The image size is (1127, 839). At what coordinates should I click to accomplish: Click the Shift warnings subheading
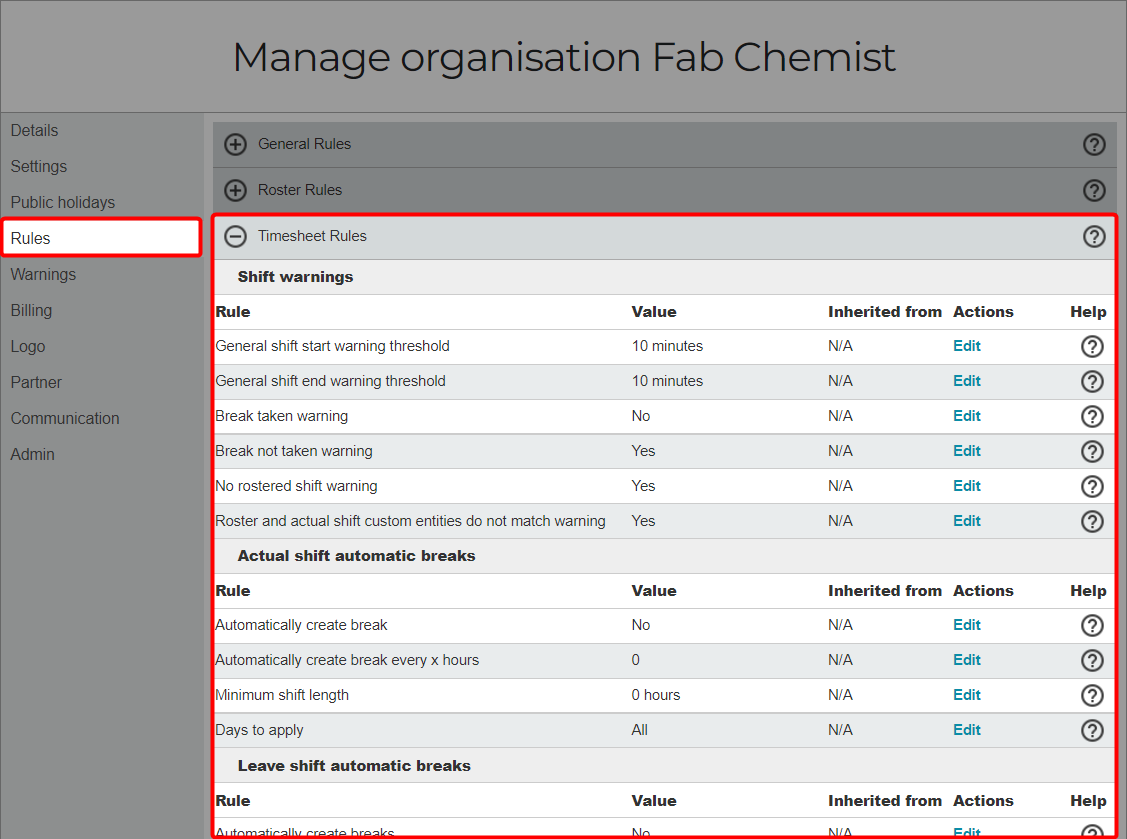click(x=295, y=277)
